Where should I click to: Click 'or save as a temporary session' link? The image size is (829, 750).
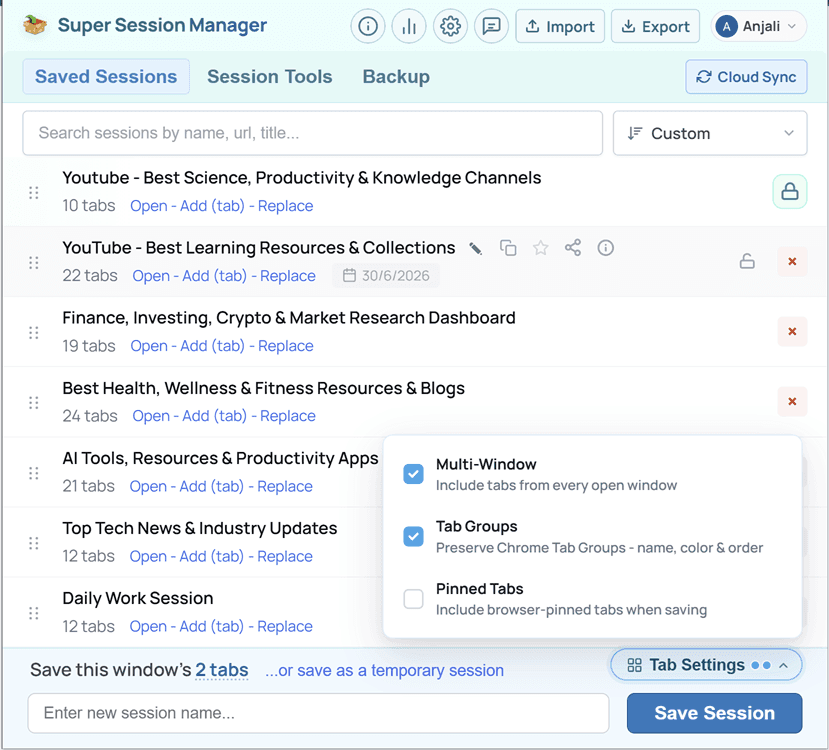click(384, 670)
